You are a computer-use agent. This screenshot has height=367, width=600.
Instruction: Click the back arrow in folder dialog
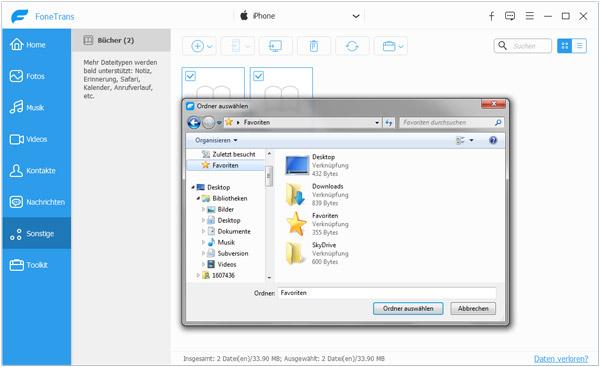[194, 122]
